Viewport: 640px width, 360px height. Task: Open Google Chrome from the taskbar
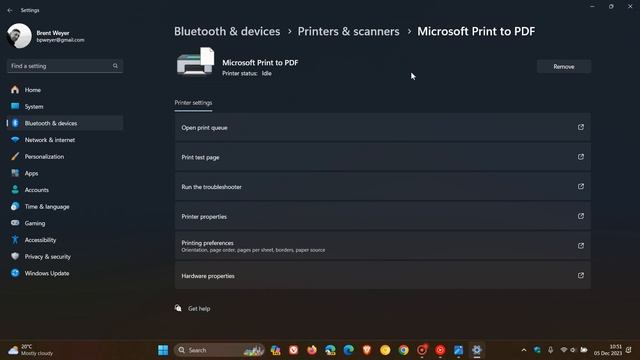[x=403, y=350]
